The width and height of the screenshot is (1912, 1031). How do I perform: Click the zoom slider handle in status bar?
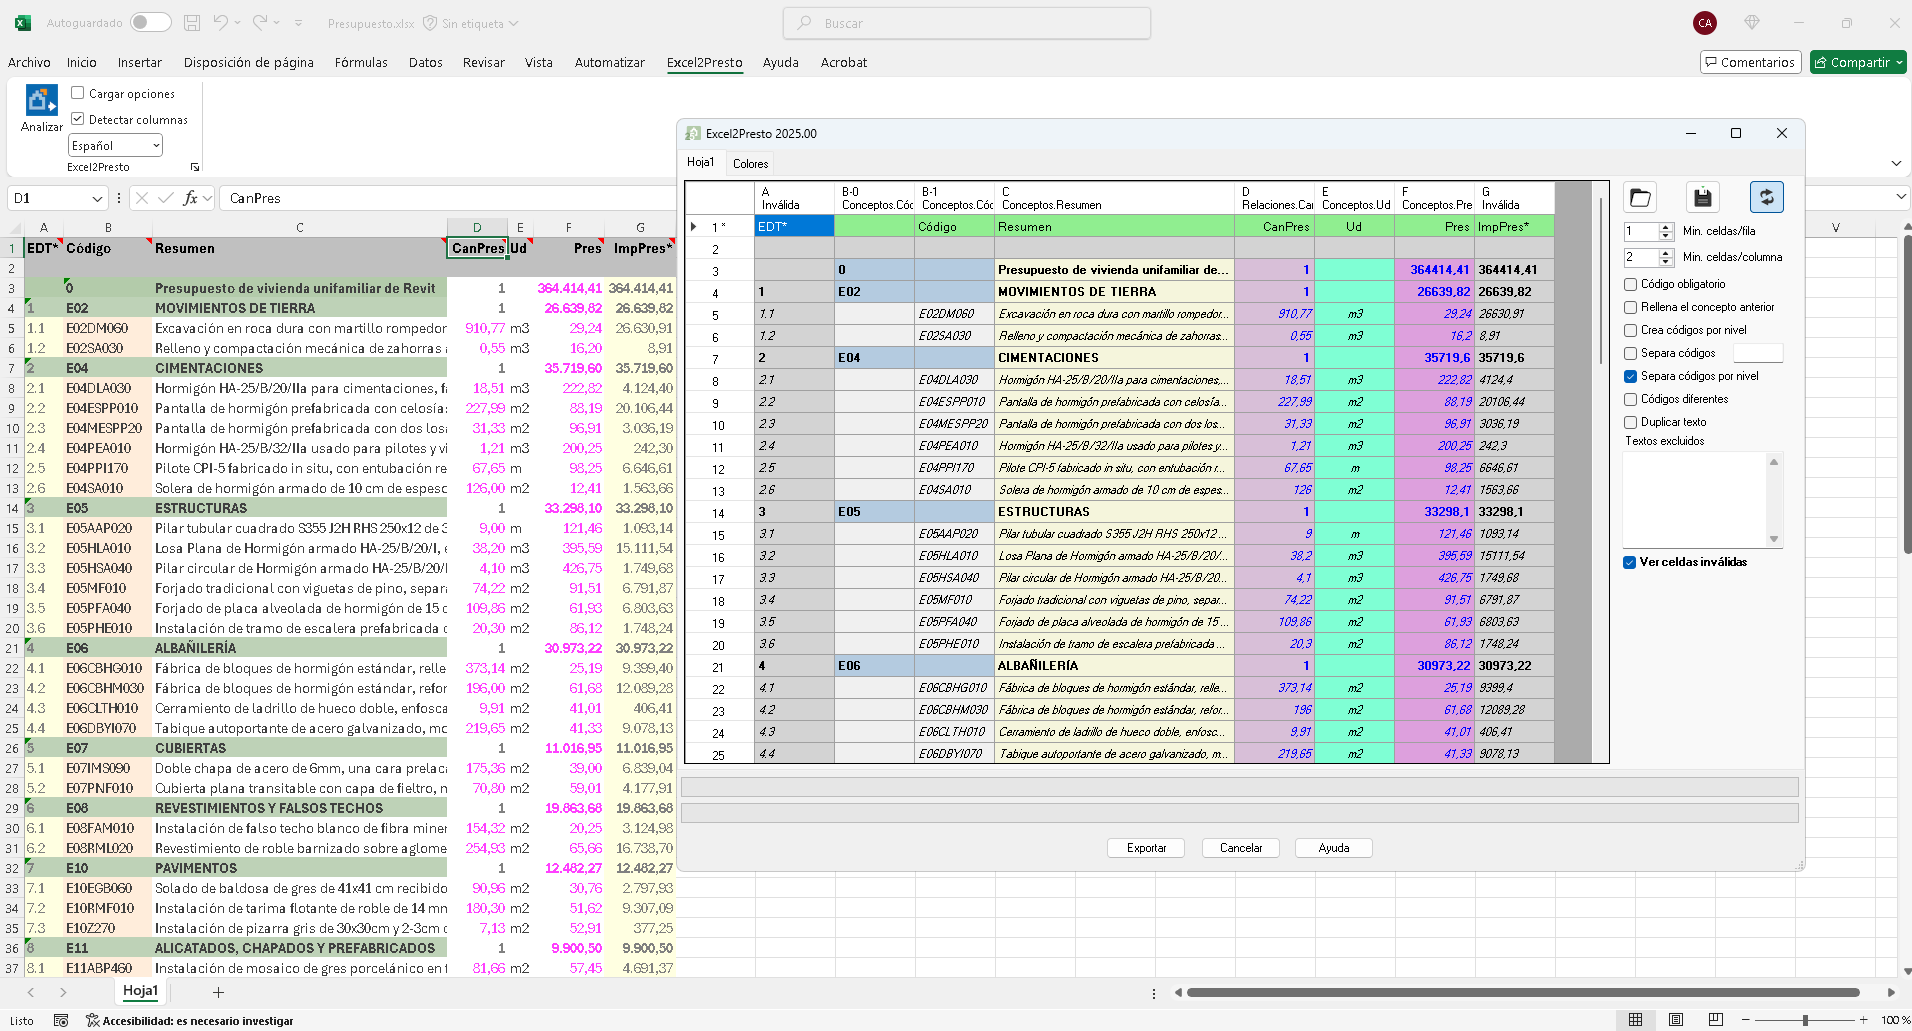1805,1020
